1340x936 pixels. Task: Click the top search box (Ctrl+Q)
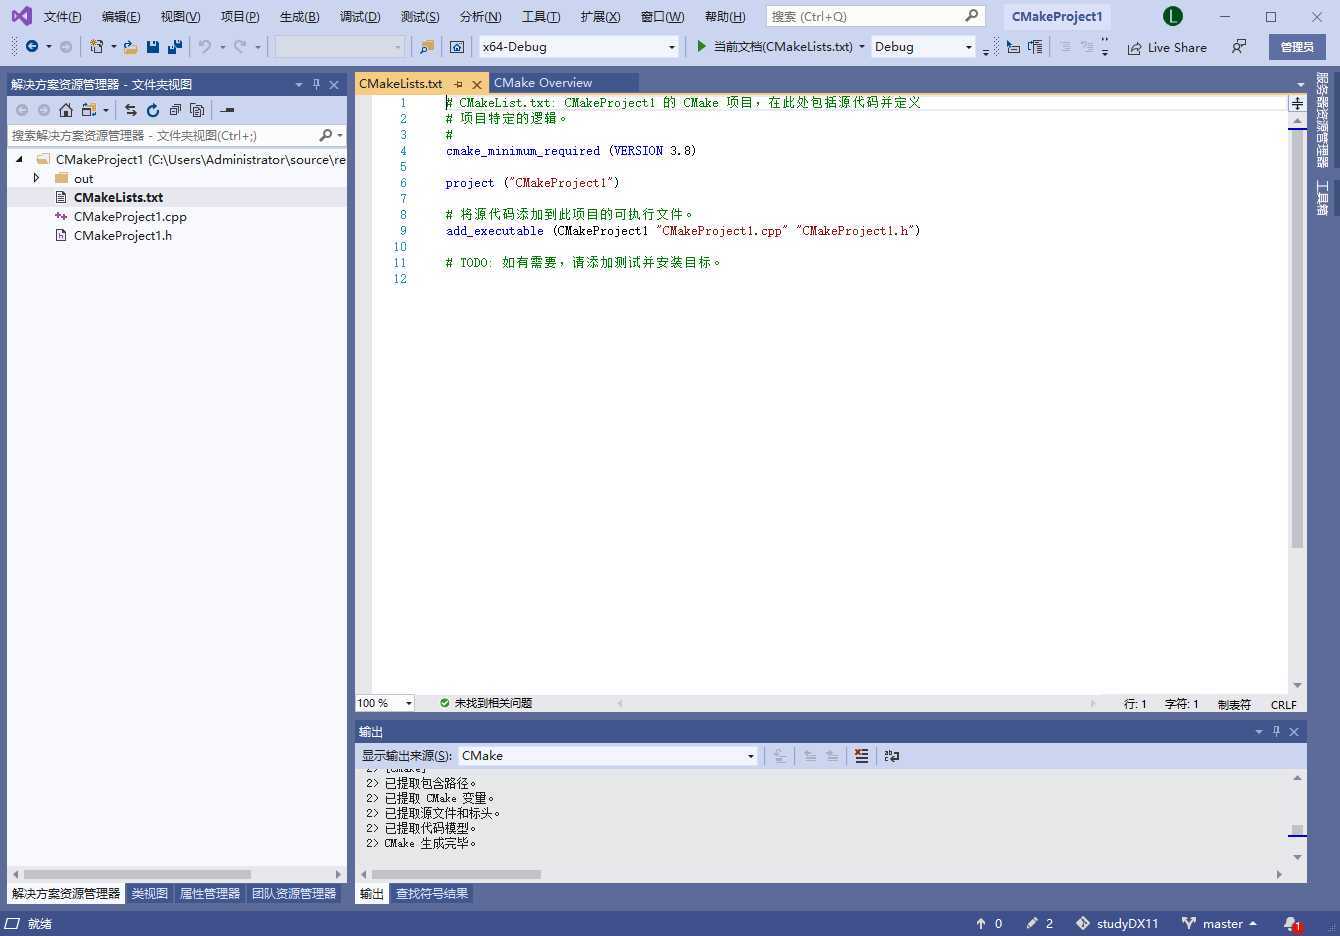tap(875, 16)
